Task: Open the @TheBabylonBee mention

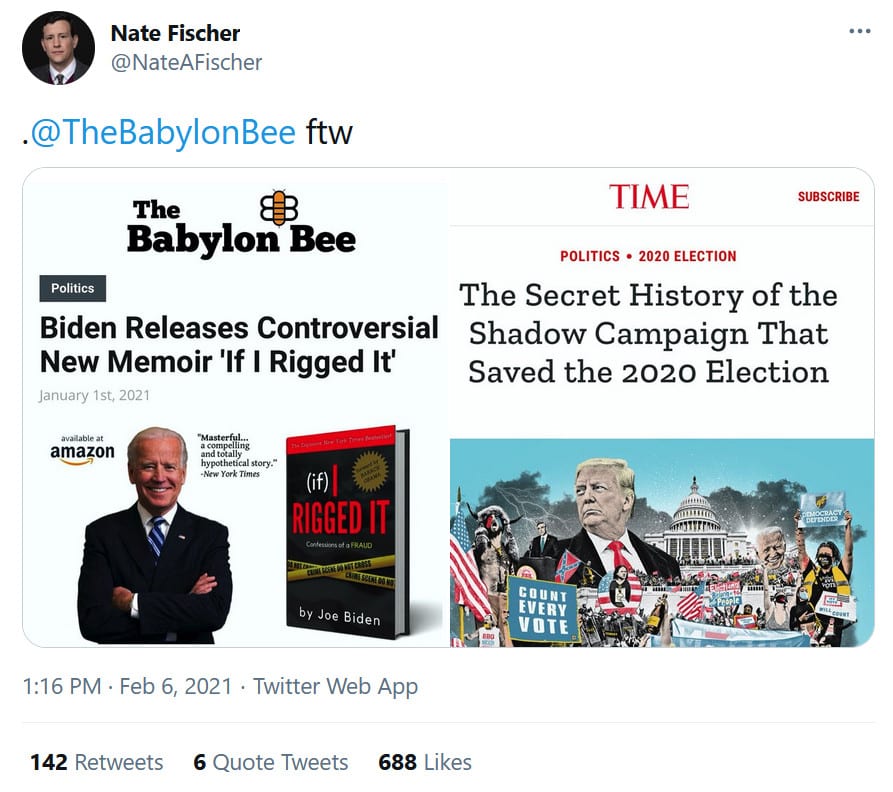Action: [163, 132]
